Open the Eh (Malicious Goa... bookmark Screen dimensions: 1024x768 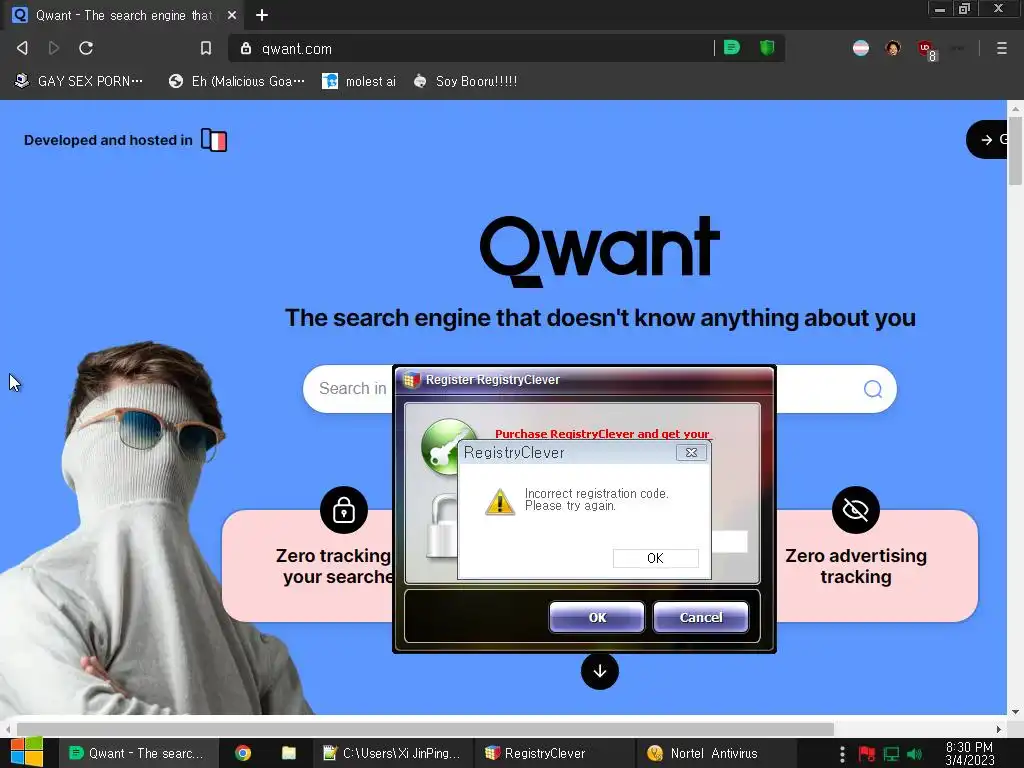click(x=237, y=81)
